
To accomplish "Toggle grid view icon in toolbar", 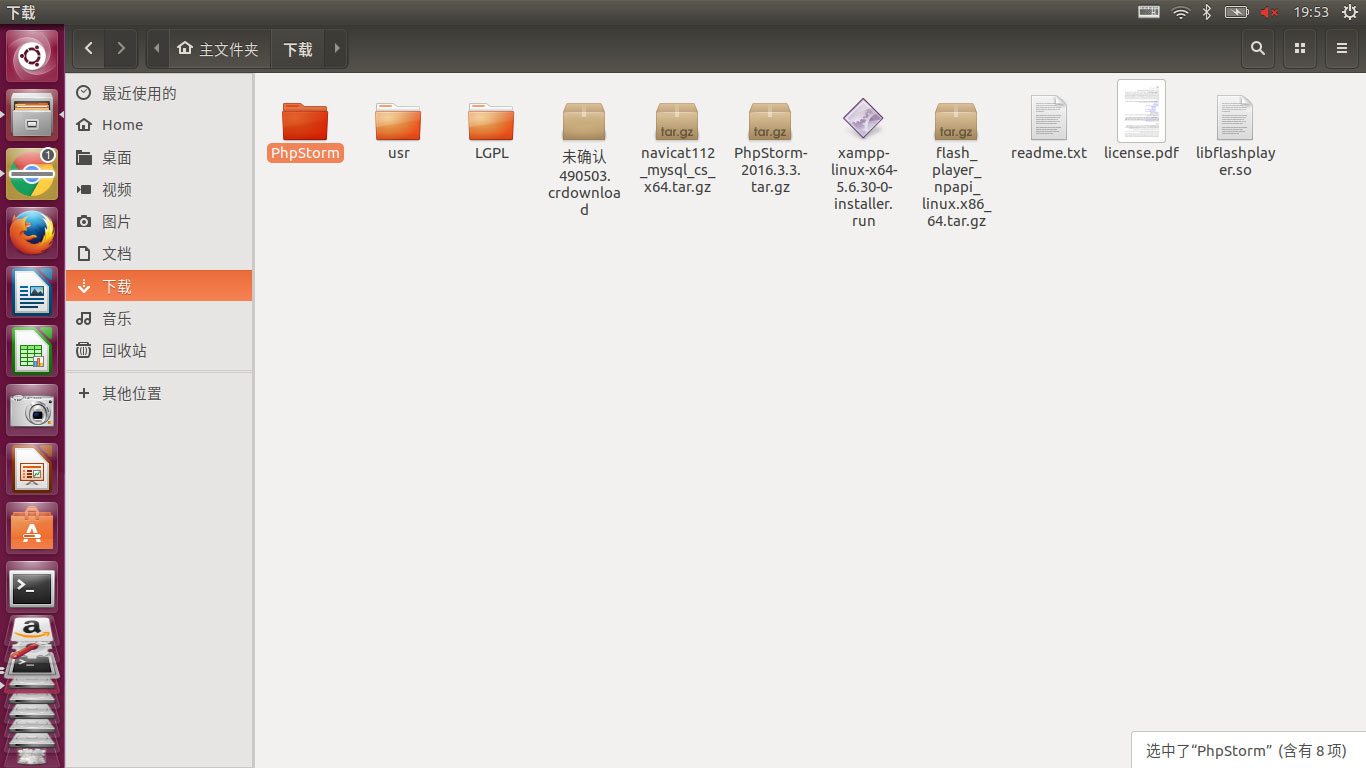I will tap(1300, 48).
